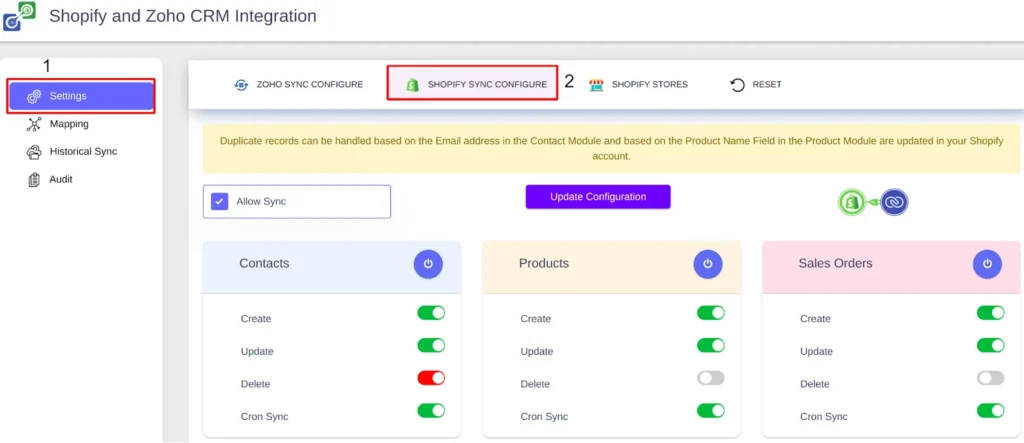Disable Create toggle under Products
The width and height of the screenshot is (1024, 443).
click(711, 313)
